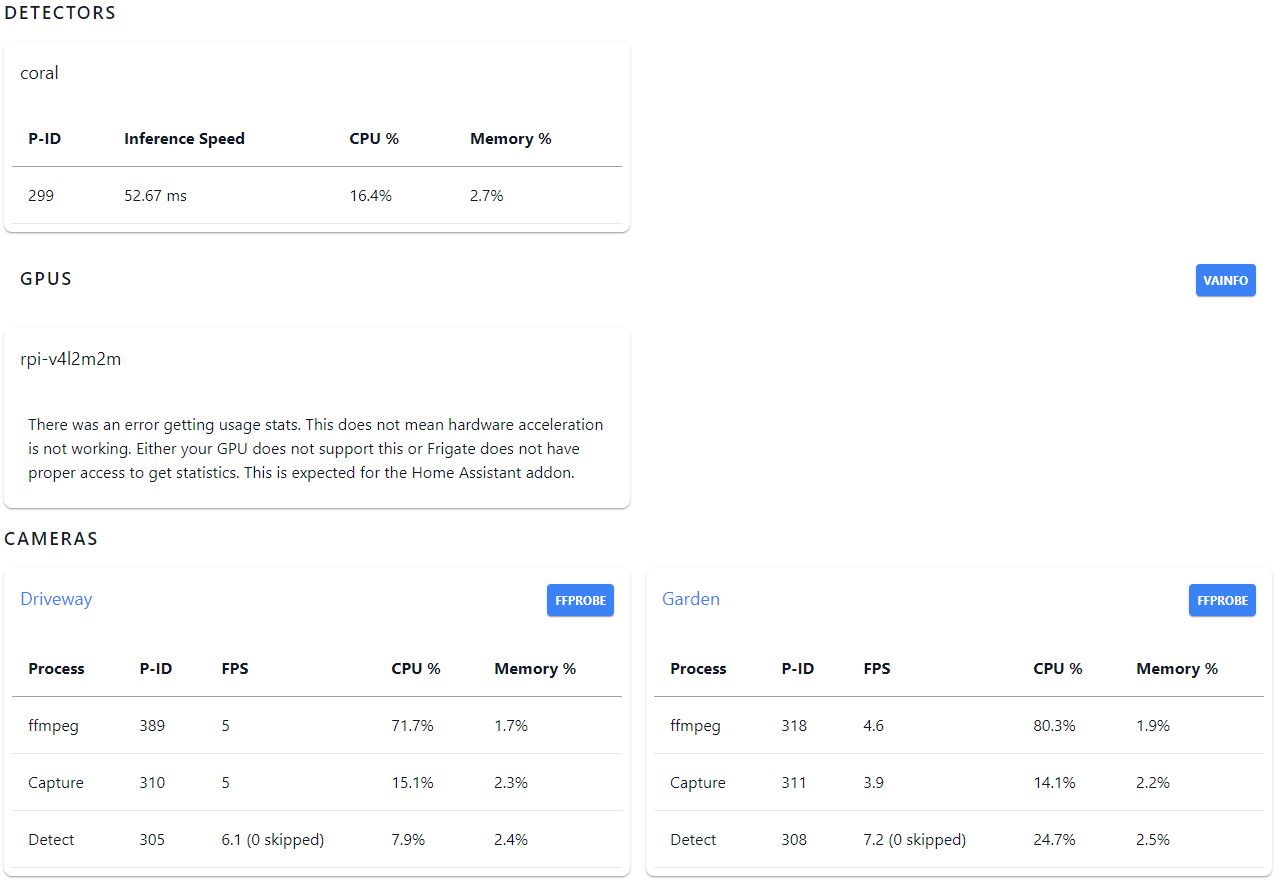Click the DETECTORS section header
Screen dimensions: 1280x883
[x=60, y=13]
